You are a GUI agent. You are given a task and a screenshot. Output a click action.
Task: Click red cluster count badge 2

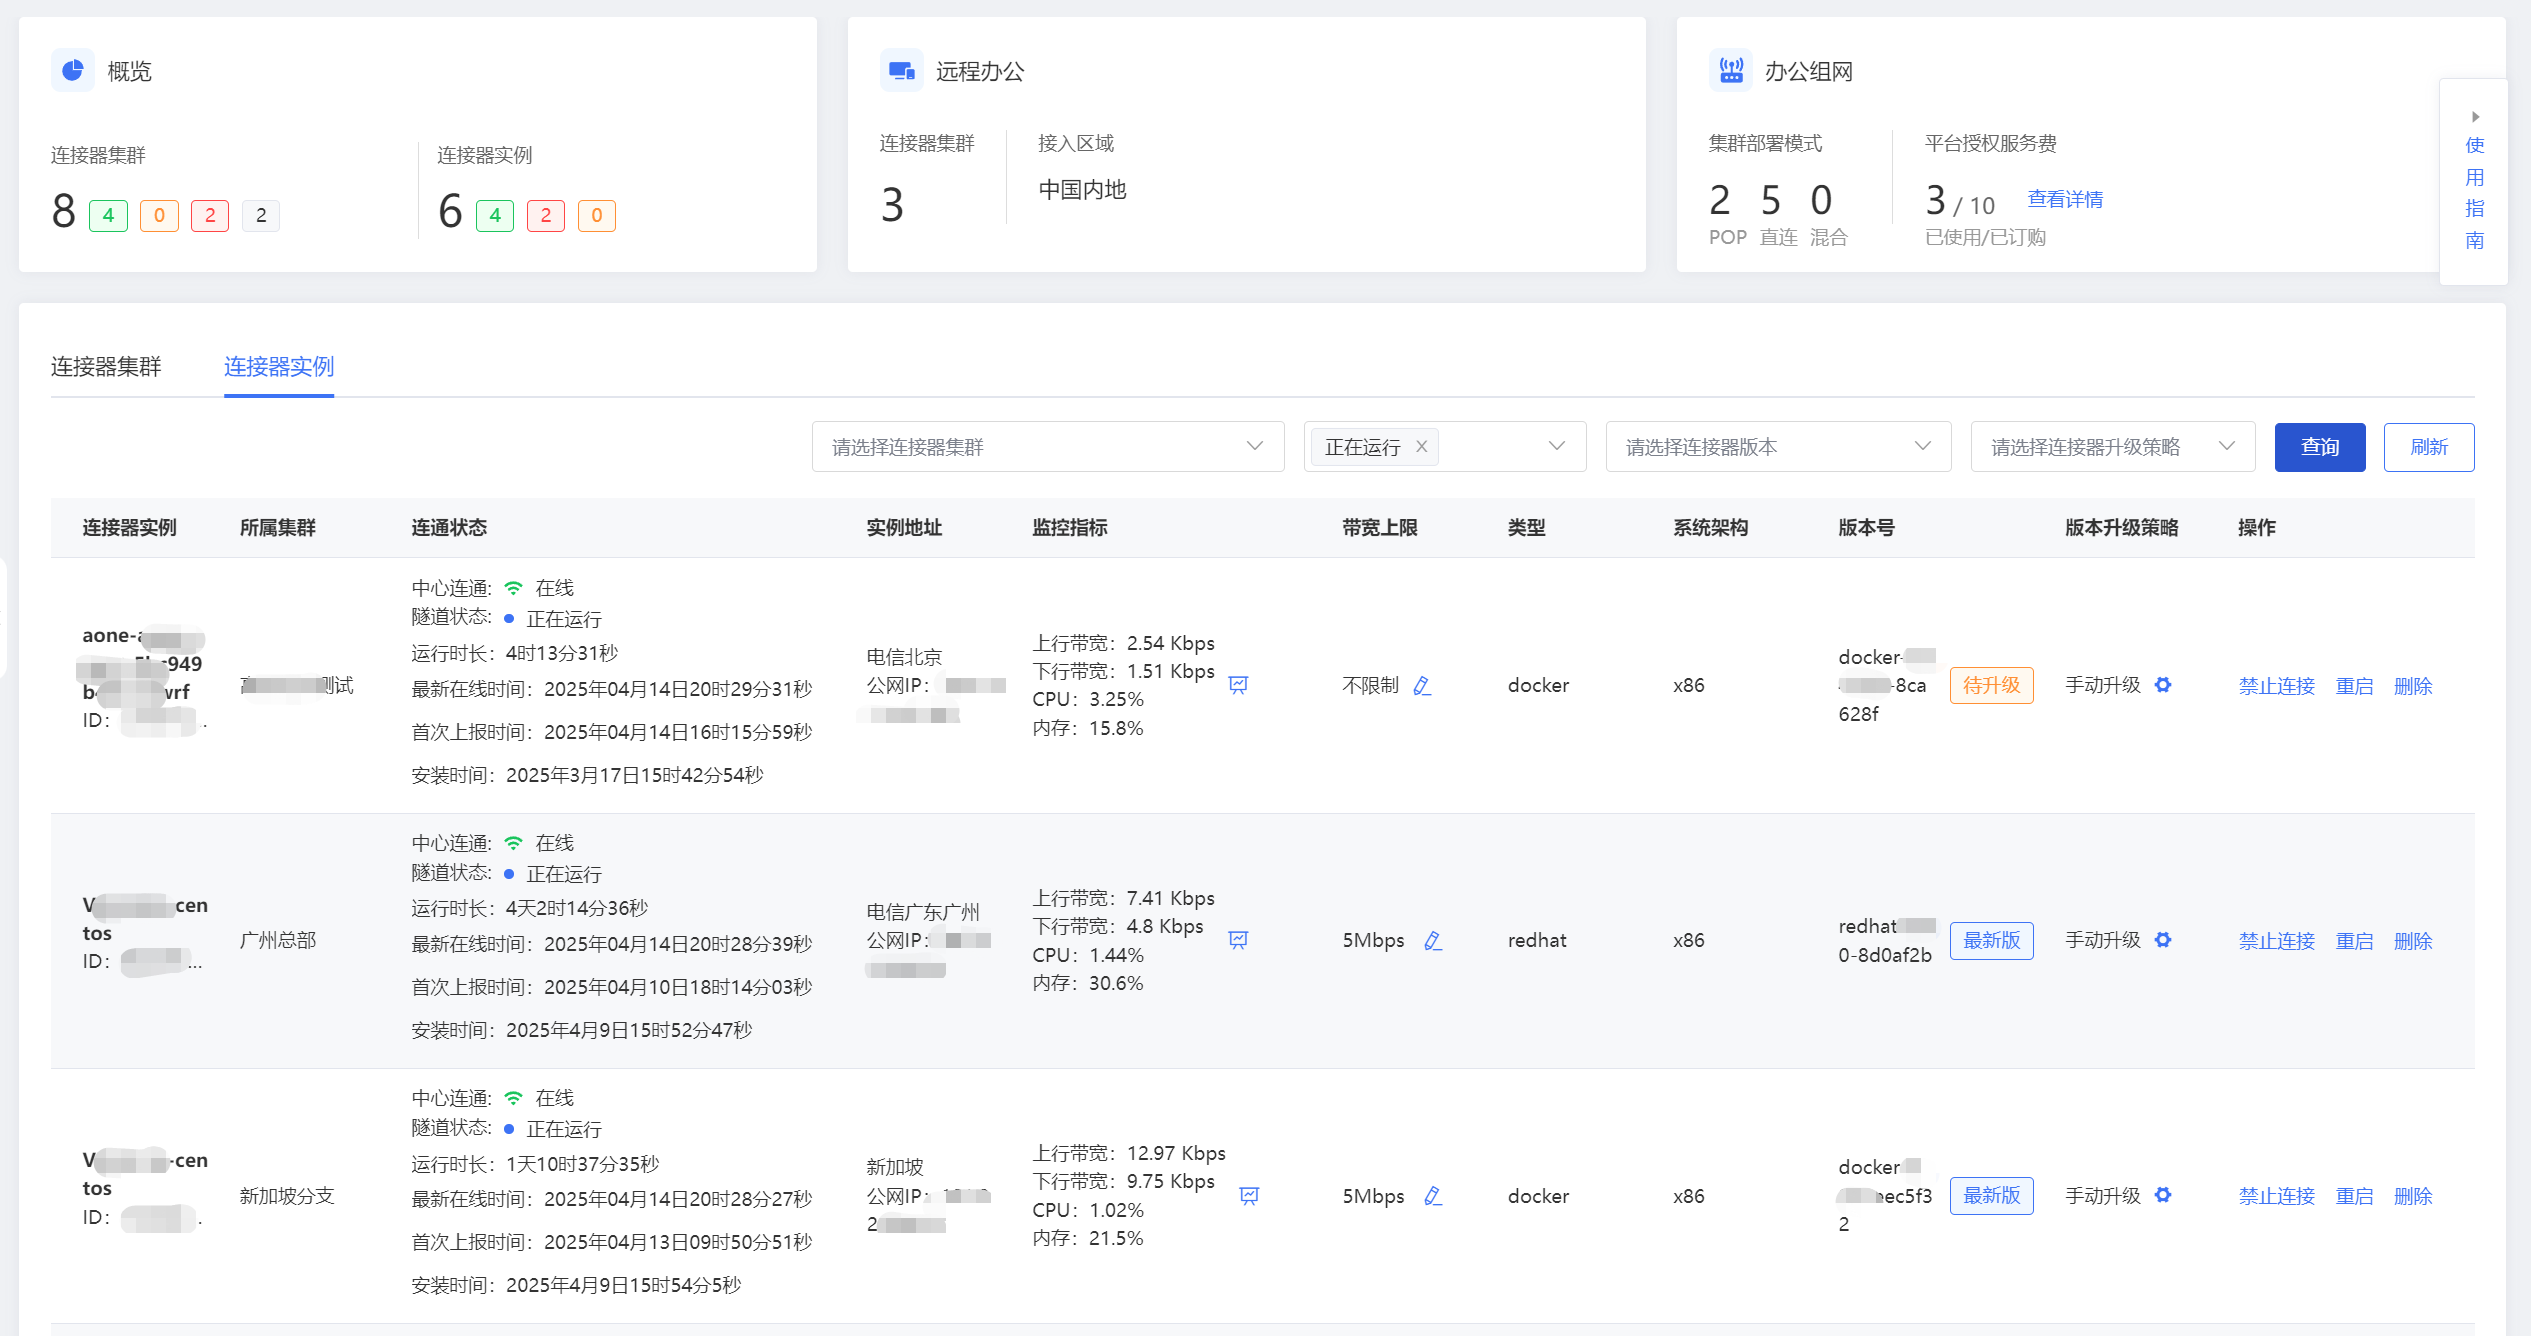210,215
